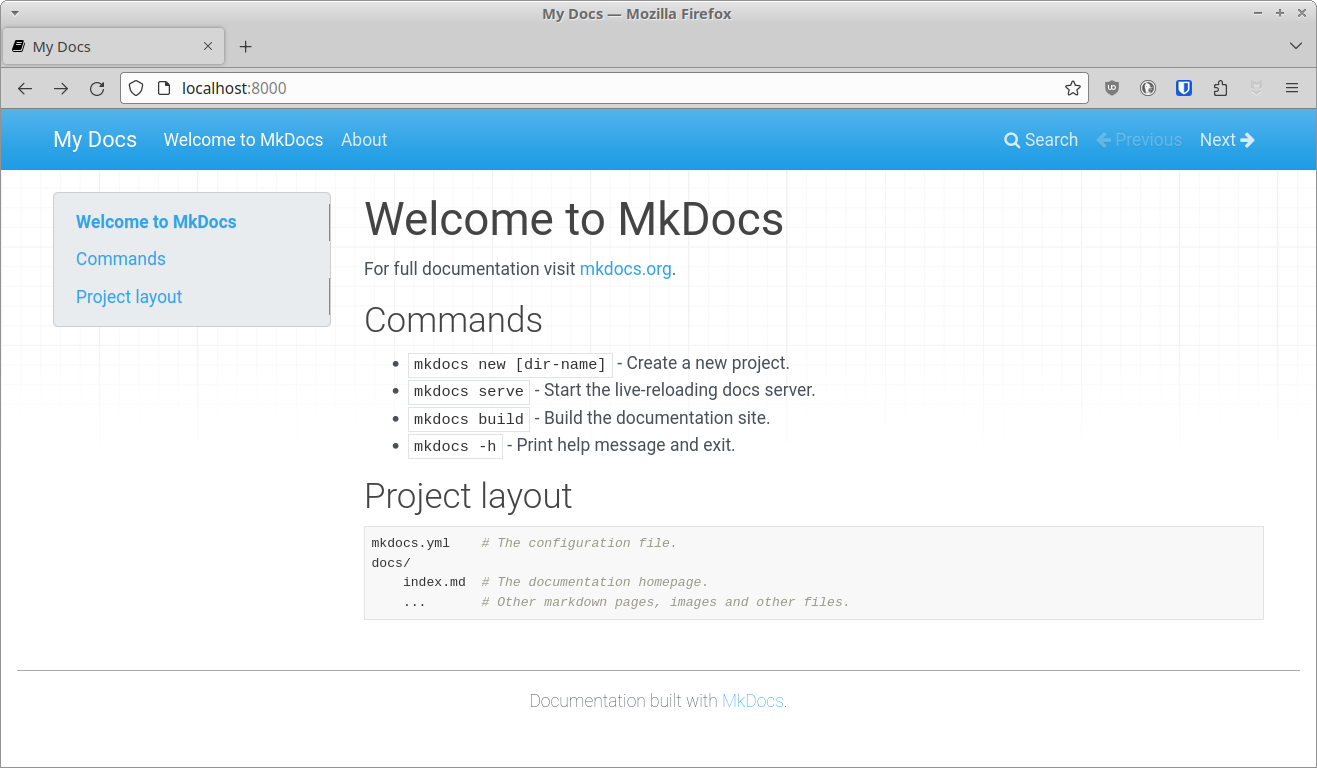
Task: Open the Search dialog
Action: click(x=1041, y=140)
